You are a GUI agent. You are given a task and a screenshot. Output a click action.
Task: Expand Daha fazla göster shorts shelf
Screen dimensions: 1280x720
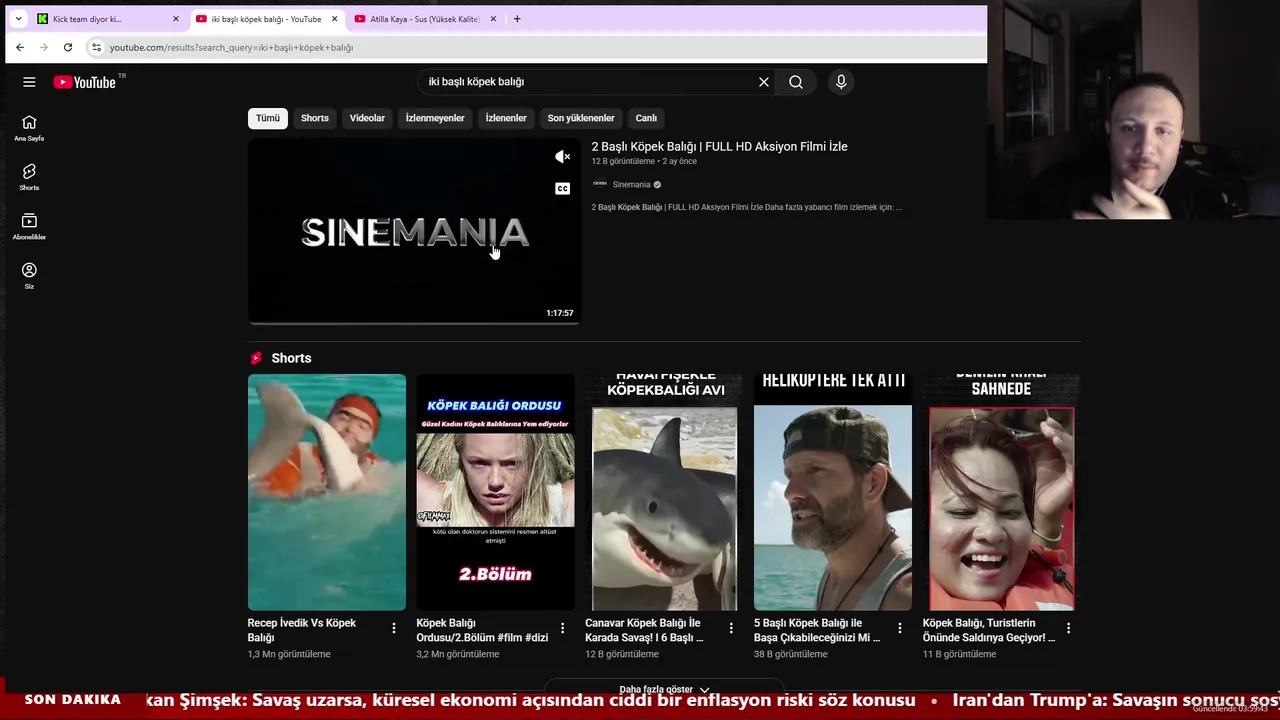tap(664, 689)
